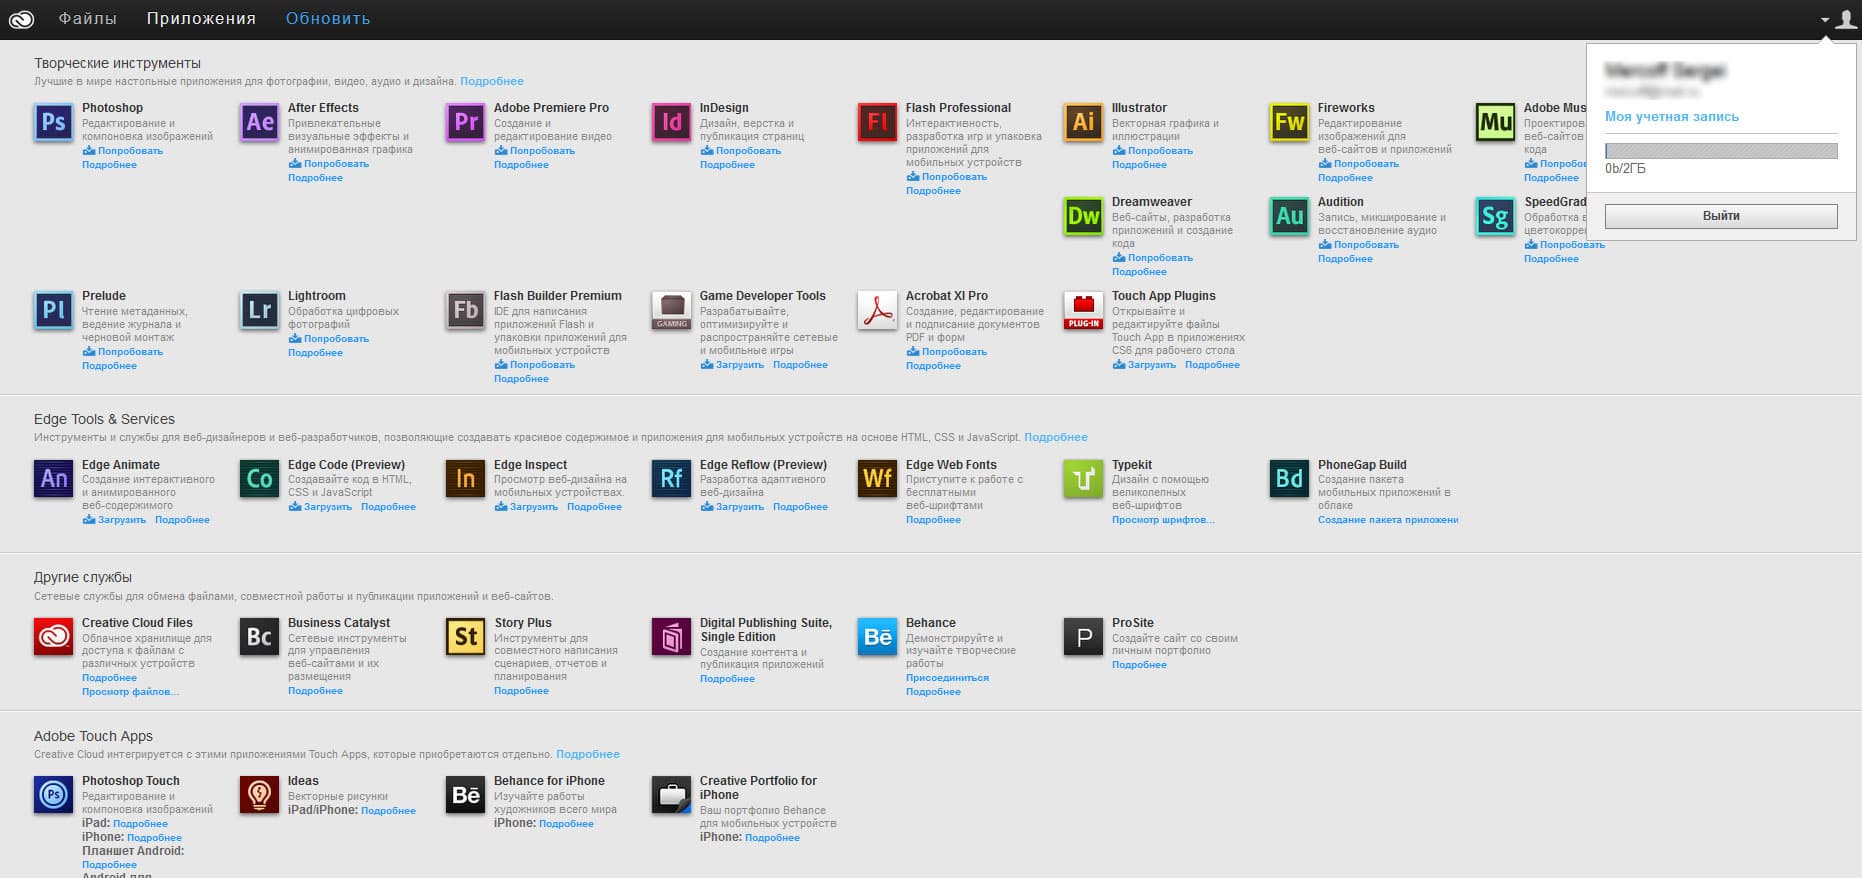
Task: Click the Creative Cloud logo in header
Action: coord(21,19)
